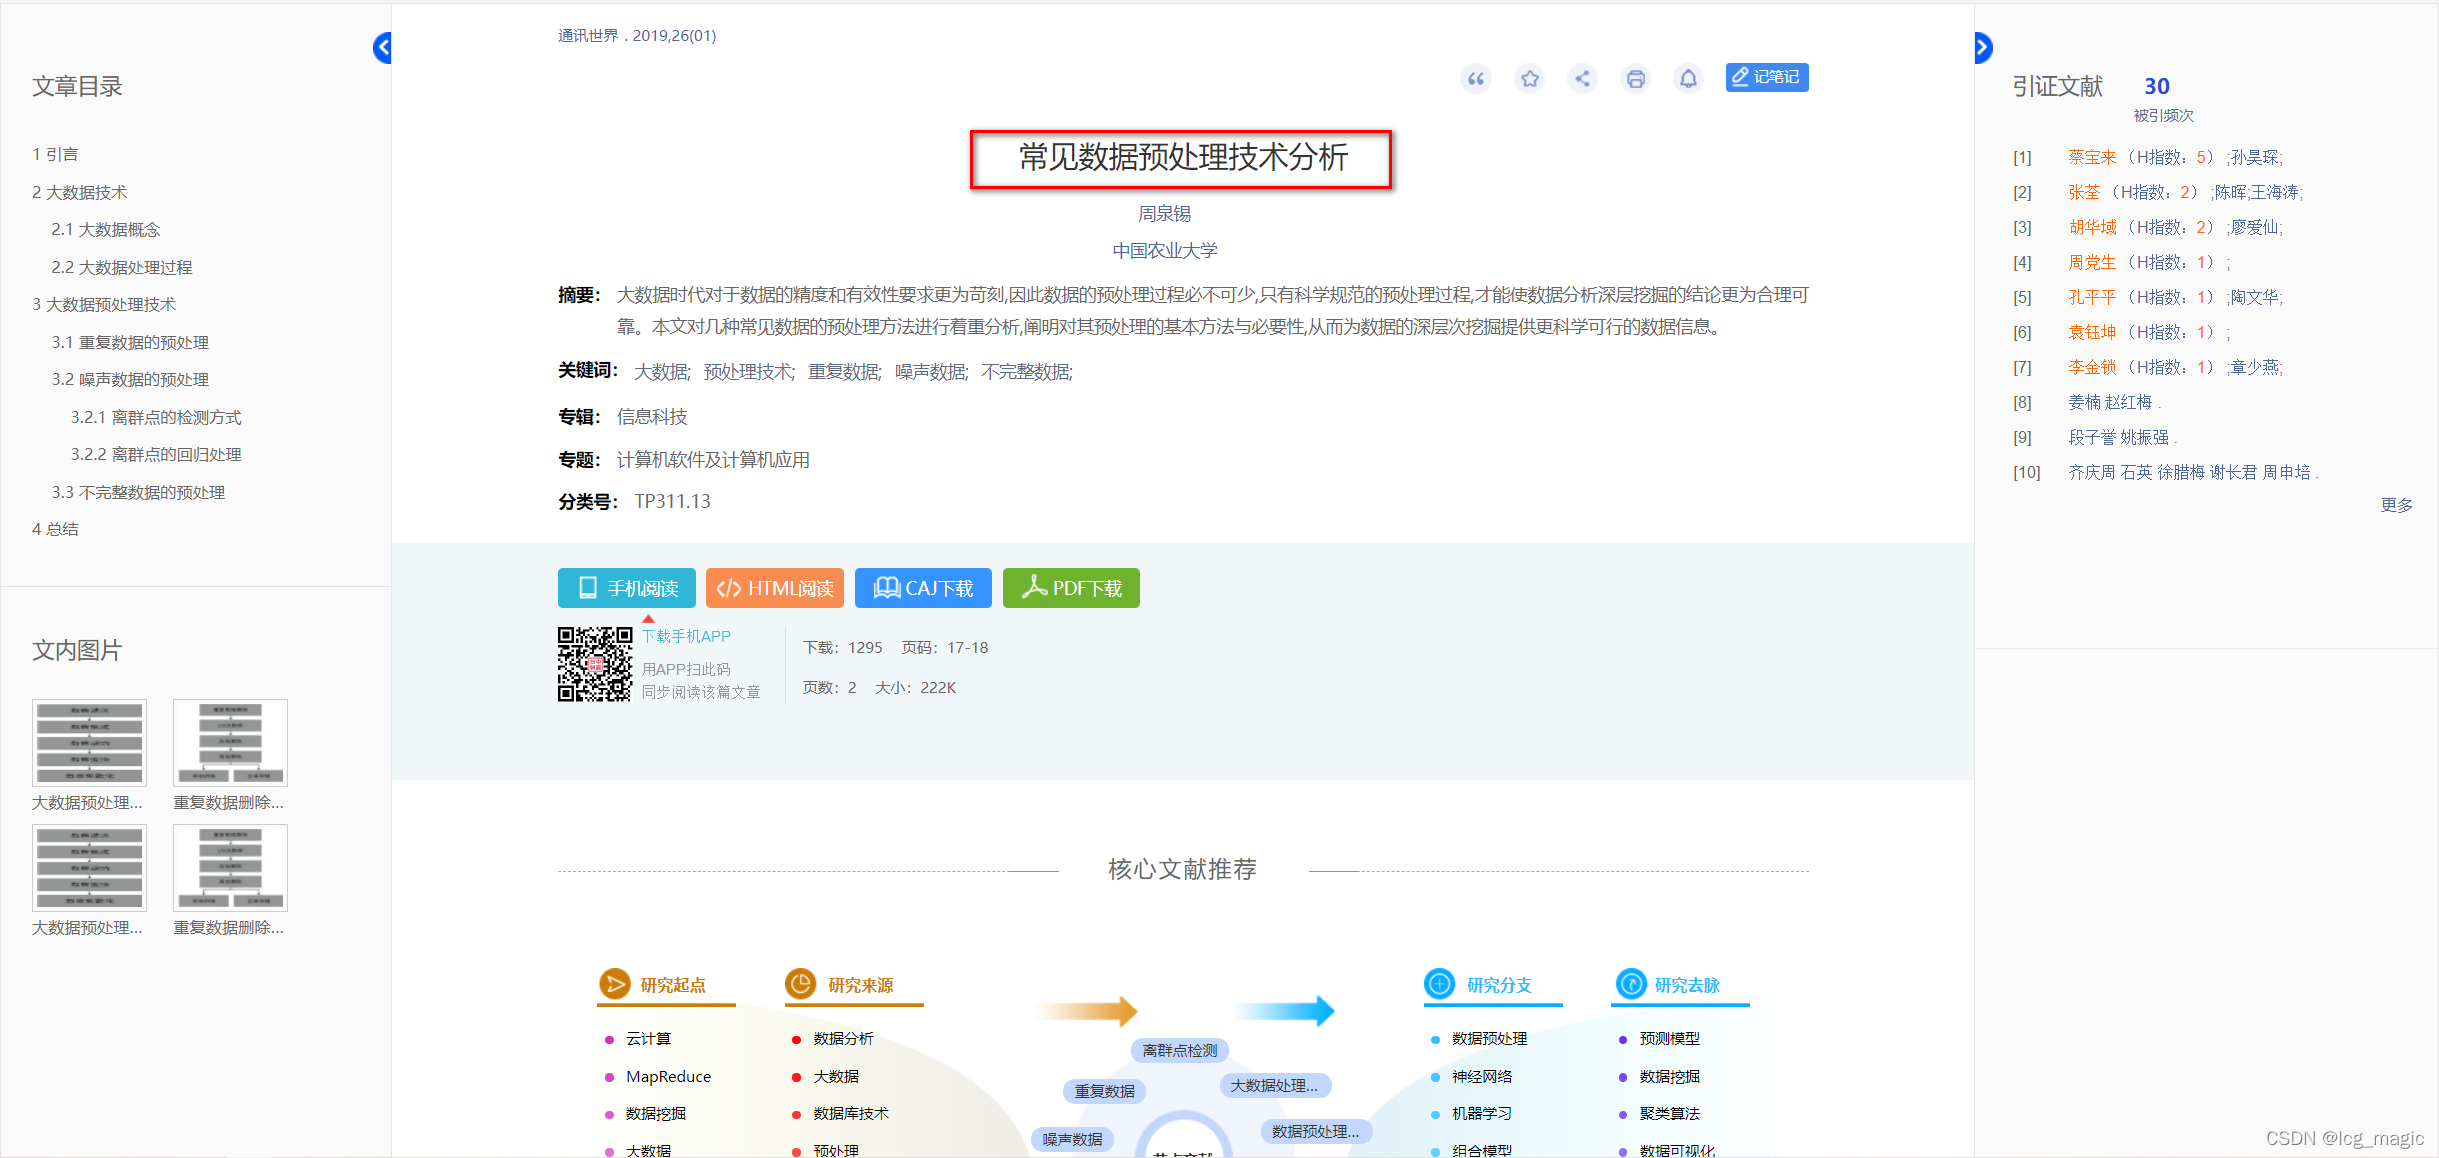Collapse the left sidebar with blue arrow
This screenshot has width=2439, height=1158.
382,47
